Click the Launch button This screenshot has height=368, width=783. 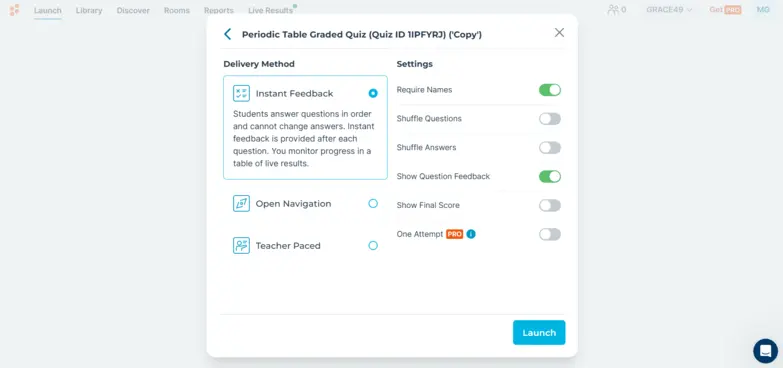[539, 333]
